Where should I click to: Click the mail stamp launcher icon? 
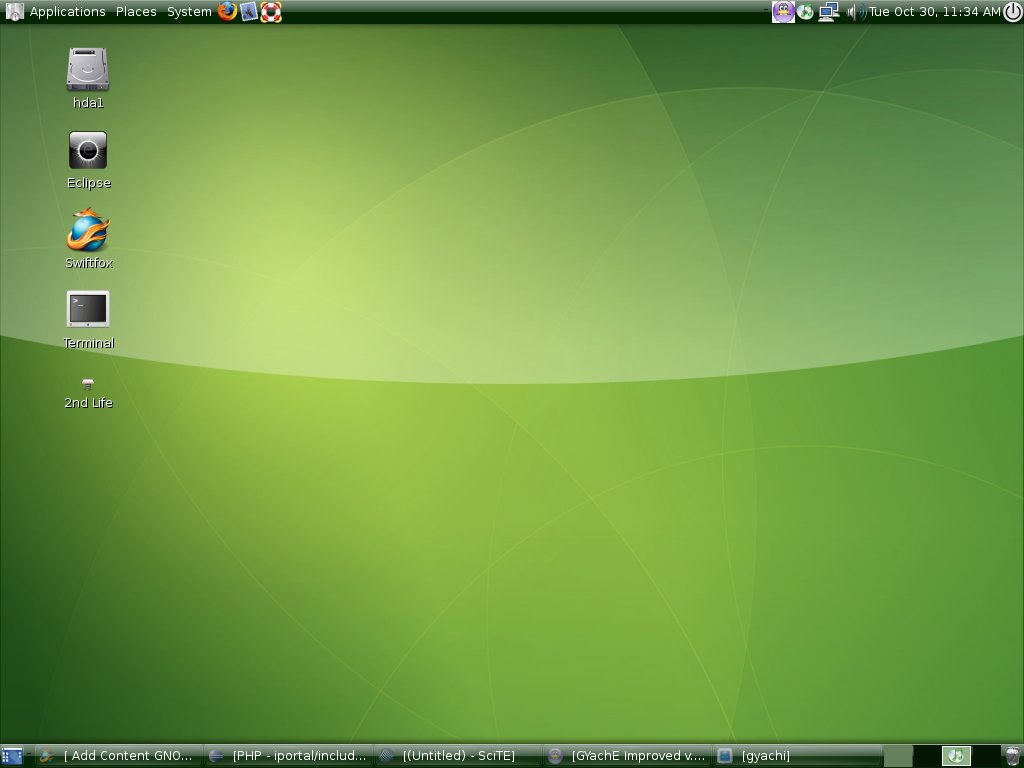(249, 11)
